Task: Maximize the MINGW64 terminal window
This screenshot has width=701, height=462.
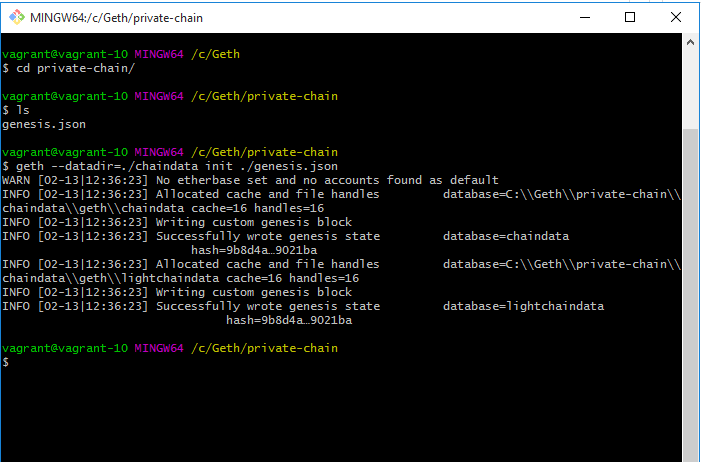Action: coord(630,17)
